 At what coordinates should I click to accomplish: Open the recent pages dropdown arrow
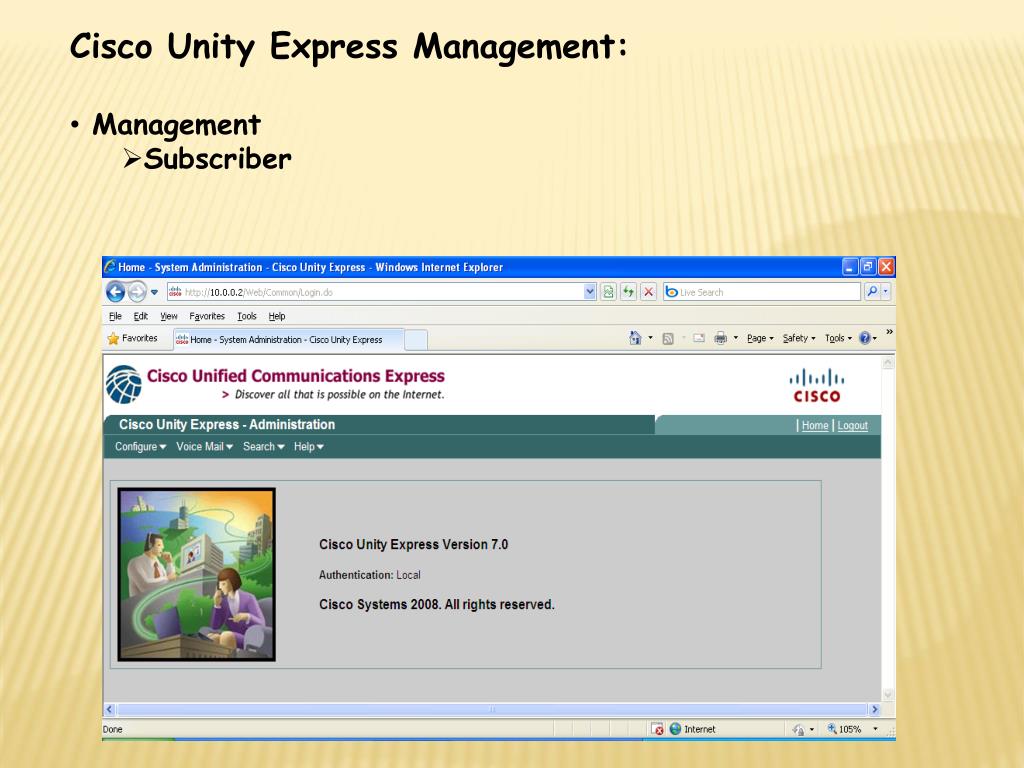[154, 292]
